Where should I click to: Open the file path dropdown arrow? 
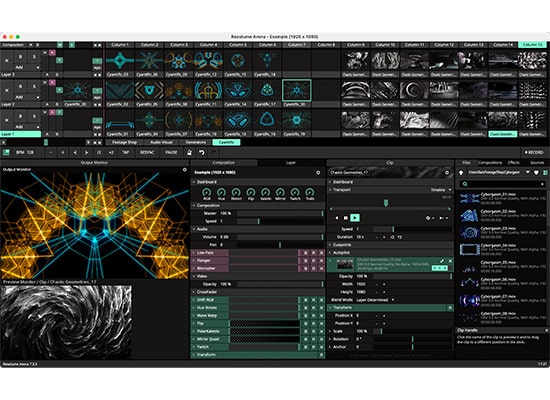(x=528, y=173)
